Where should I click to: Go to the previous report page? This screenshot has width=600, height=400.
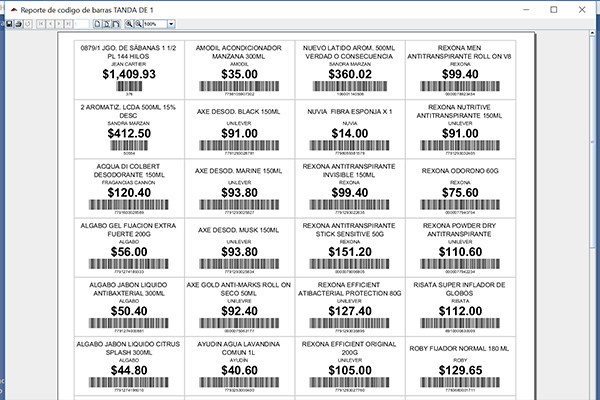pos(50,24)
